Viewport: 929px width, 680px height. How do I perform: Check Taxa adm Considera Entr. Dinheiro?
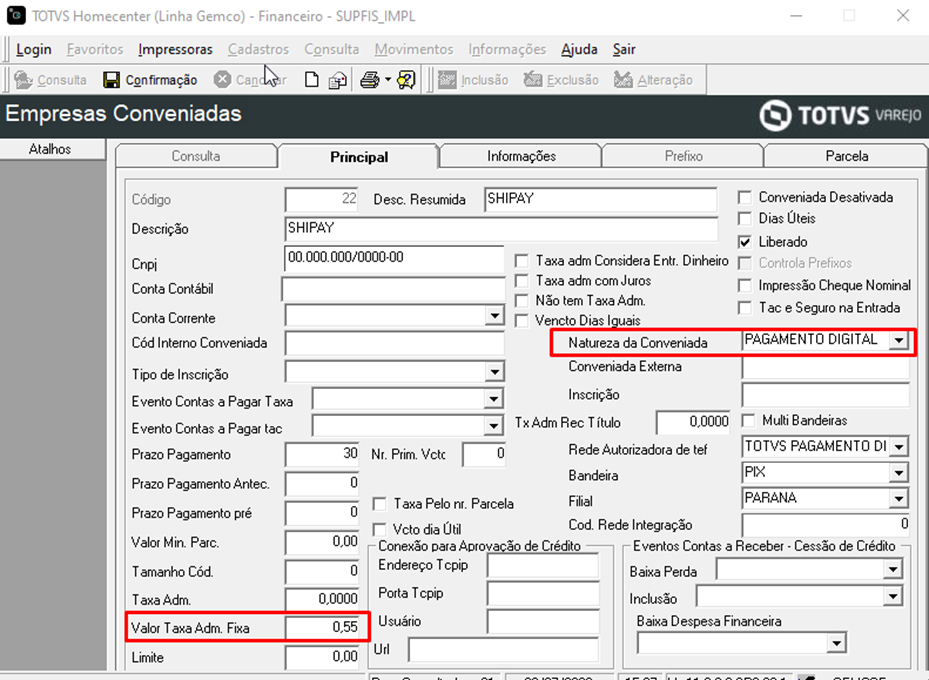[522, 261]
